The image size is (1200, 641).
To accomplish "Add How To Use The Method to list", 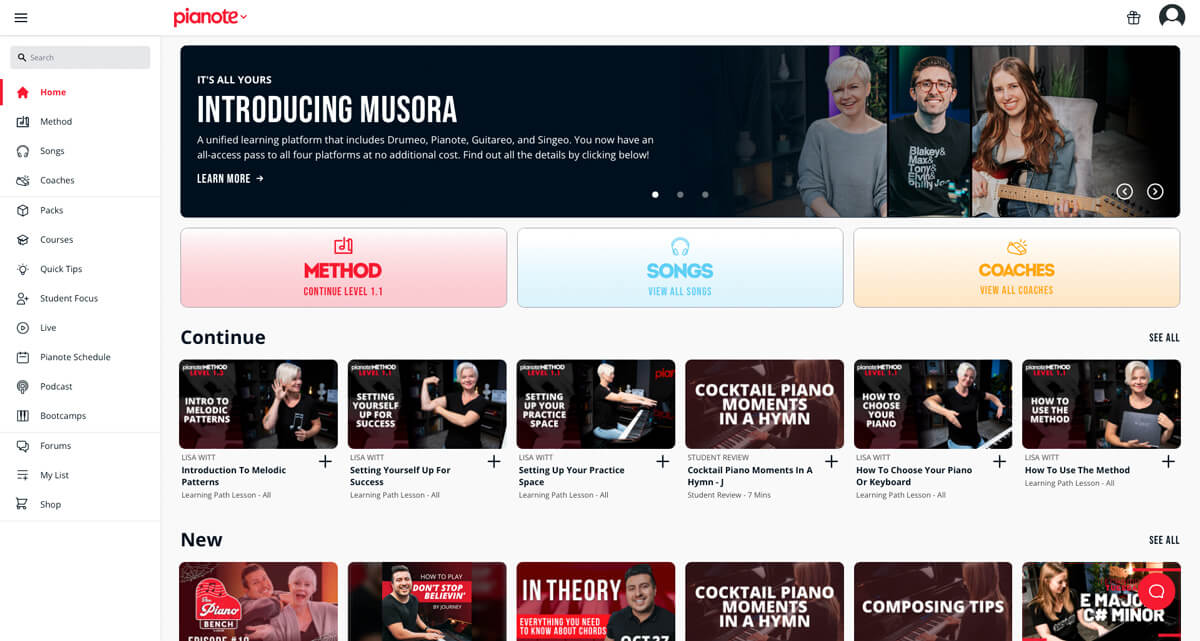I will [1168, 461].
